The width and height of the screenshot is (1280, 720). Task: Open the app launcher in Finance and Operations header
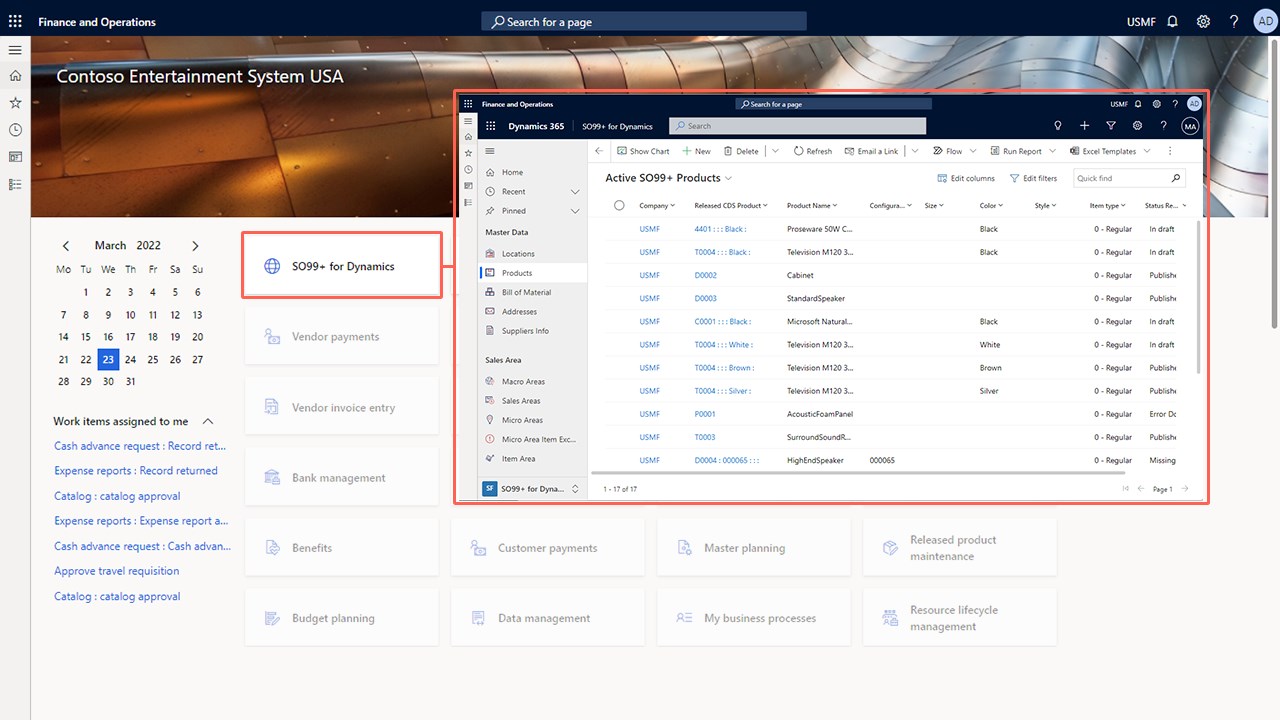pos(14,21)
